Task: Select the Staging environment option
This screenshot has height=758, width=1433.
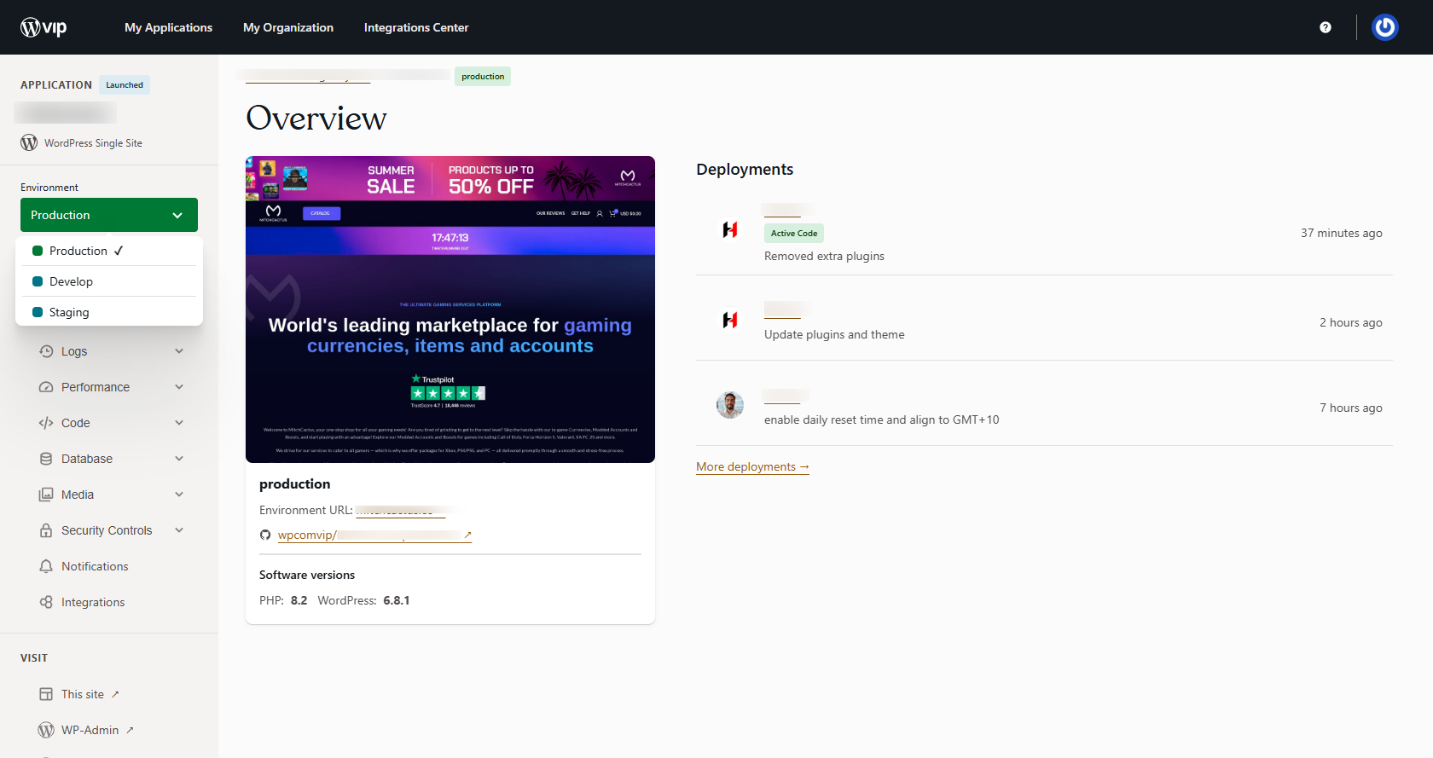Action: [69, 312]
